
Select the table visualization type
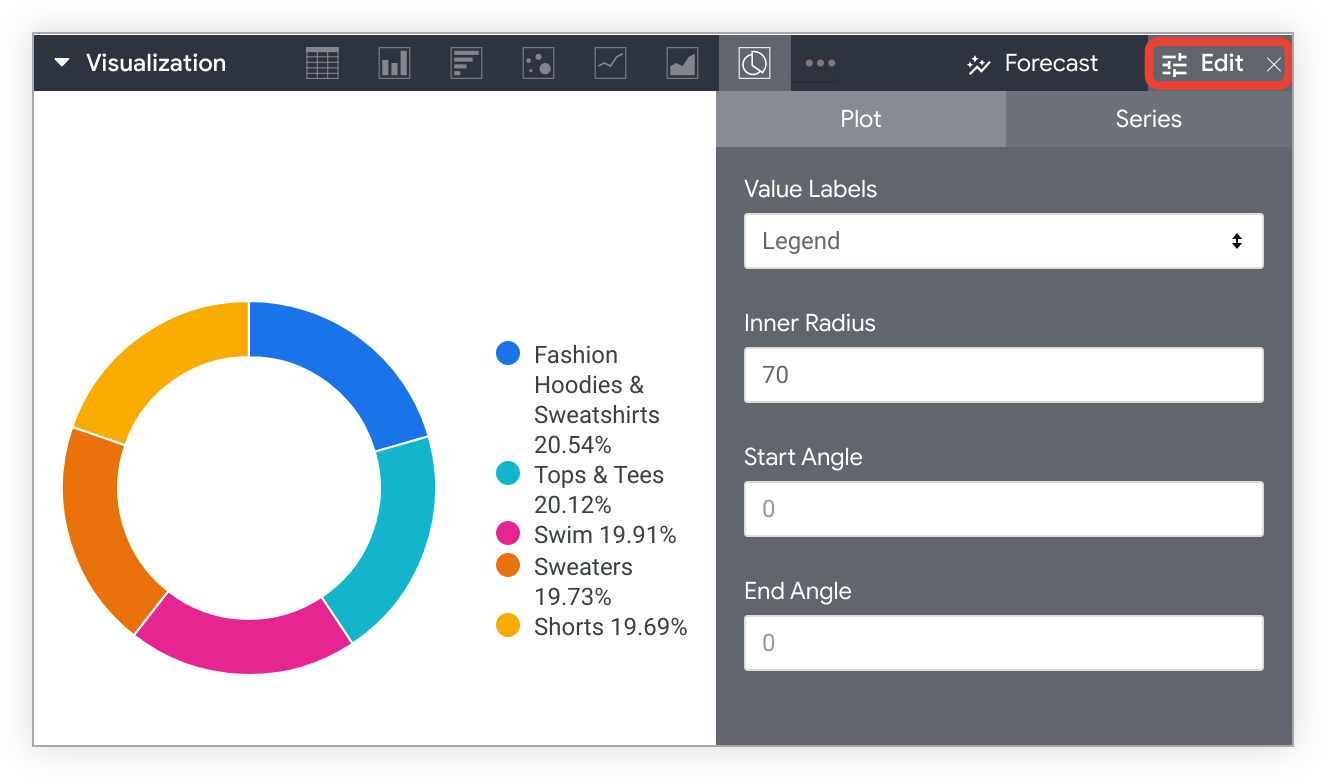pyautogui.click(x=322, y=62)
